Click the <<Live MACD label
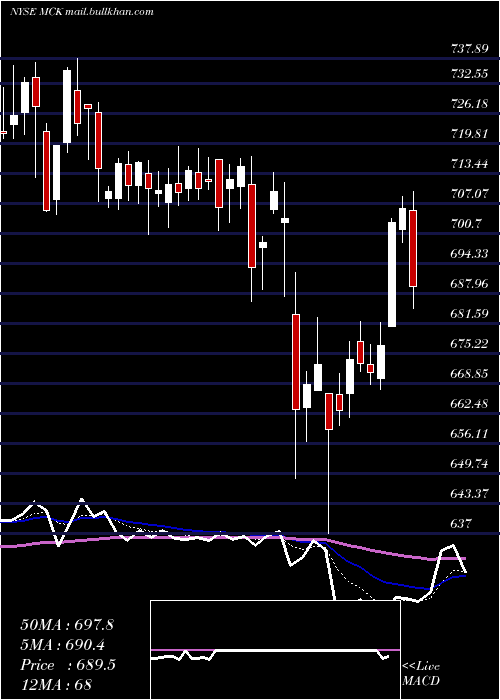 click(x=421, y=673)
